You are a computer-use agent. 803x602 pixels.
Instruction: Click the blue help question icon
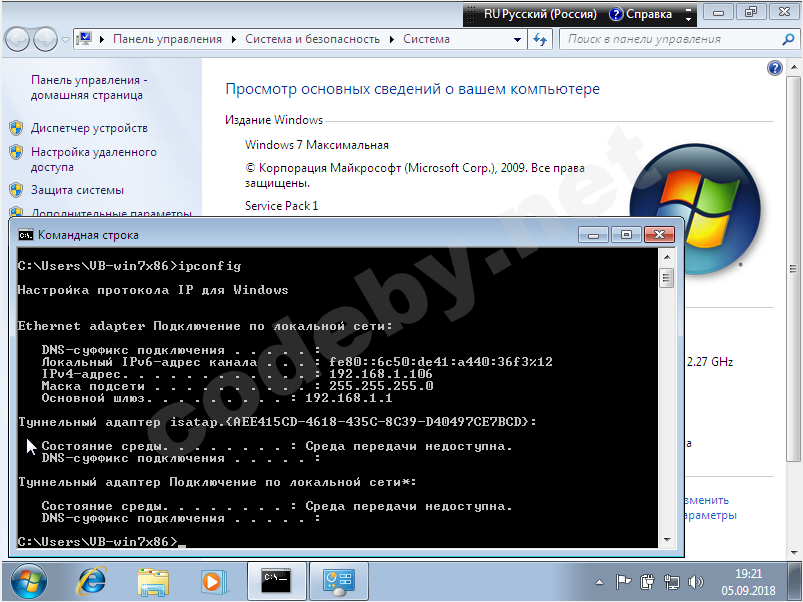[x=775, y=68]
